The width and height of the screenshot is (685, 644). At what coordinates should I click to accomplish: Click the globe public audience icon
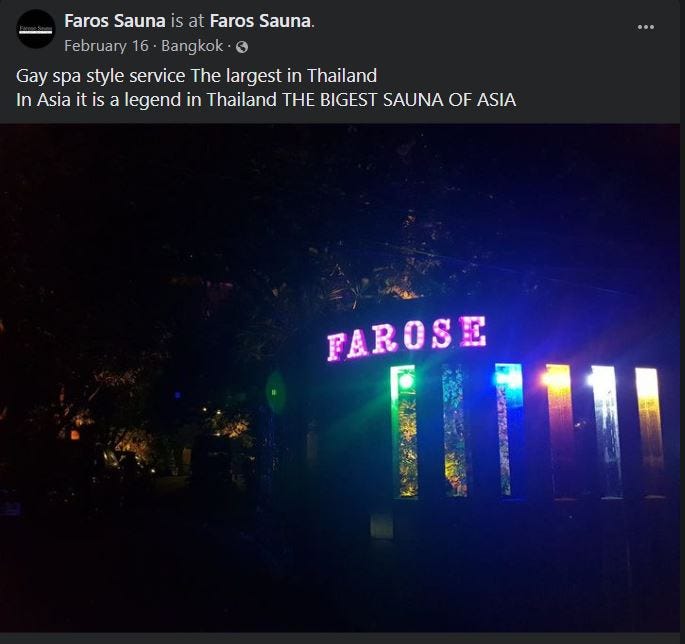242,47
